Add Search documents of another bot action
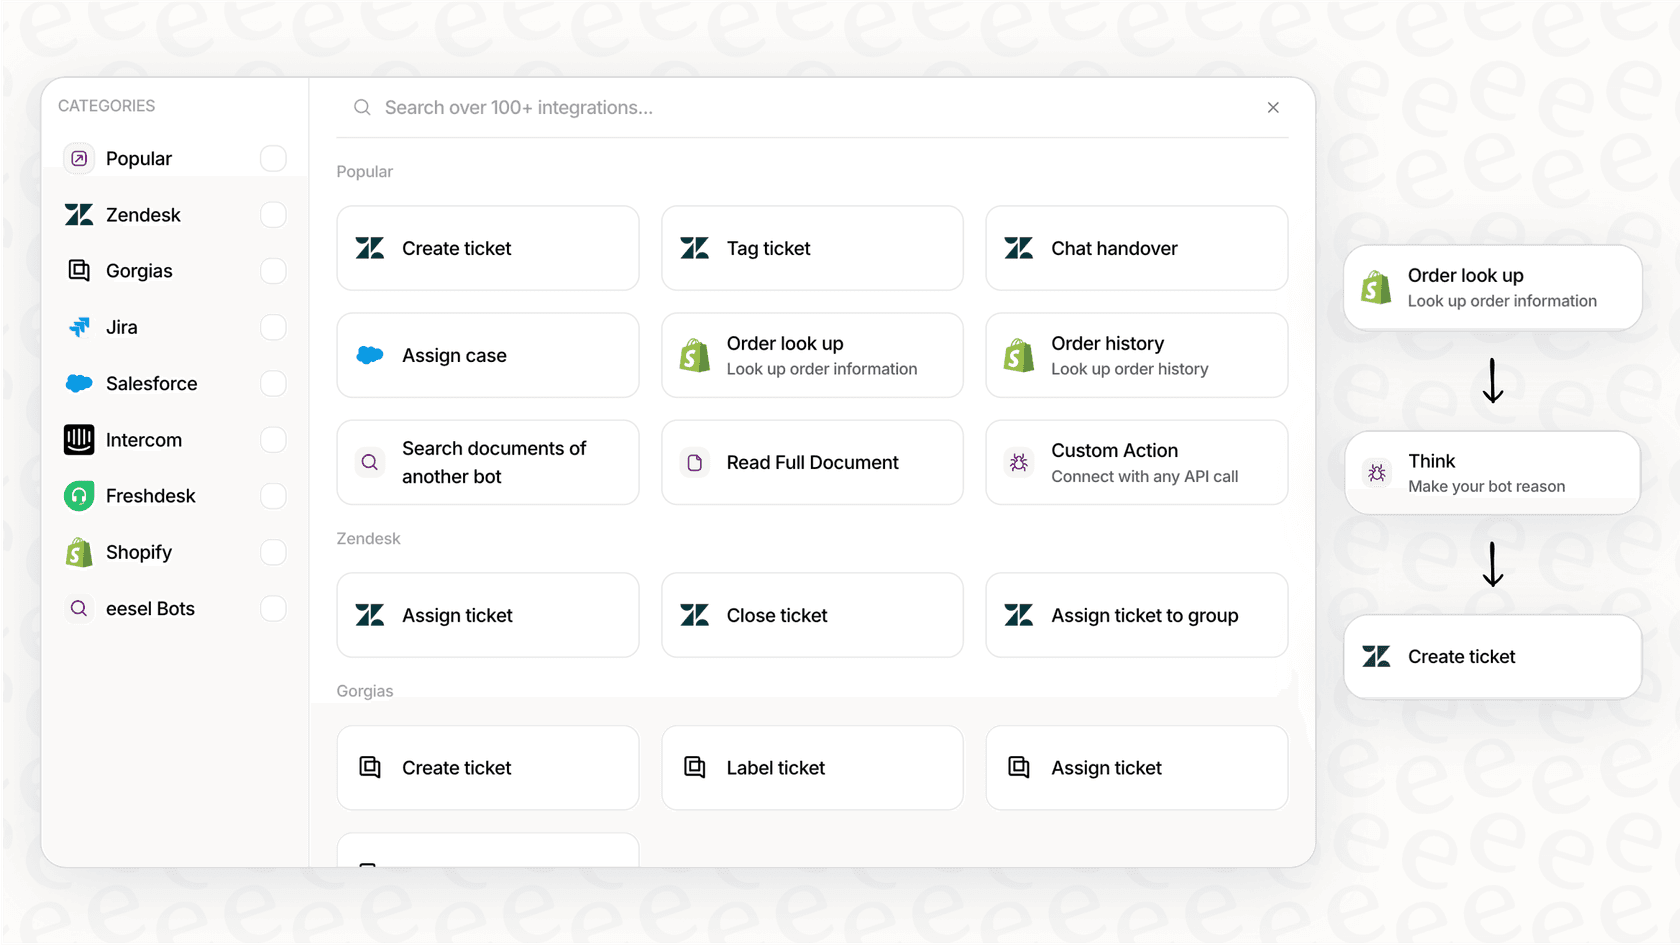The image size is (1680, 945). (488, 462)
